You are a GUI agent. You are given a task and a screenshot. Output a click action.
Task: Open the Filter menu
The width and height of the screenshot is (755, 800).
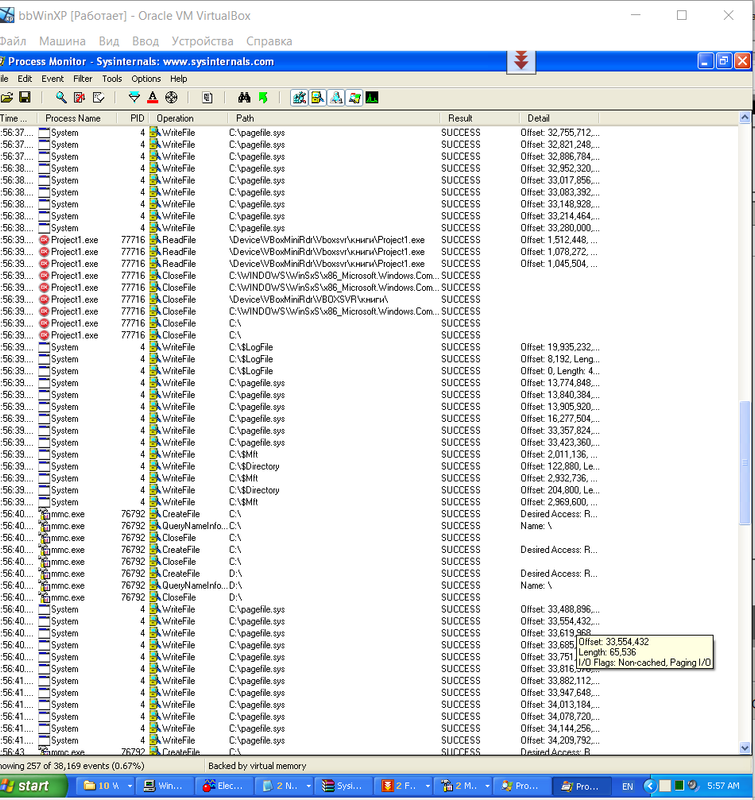(83, 79)
